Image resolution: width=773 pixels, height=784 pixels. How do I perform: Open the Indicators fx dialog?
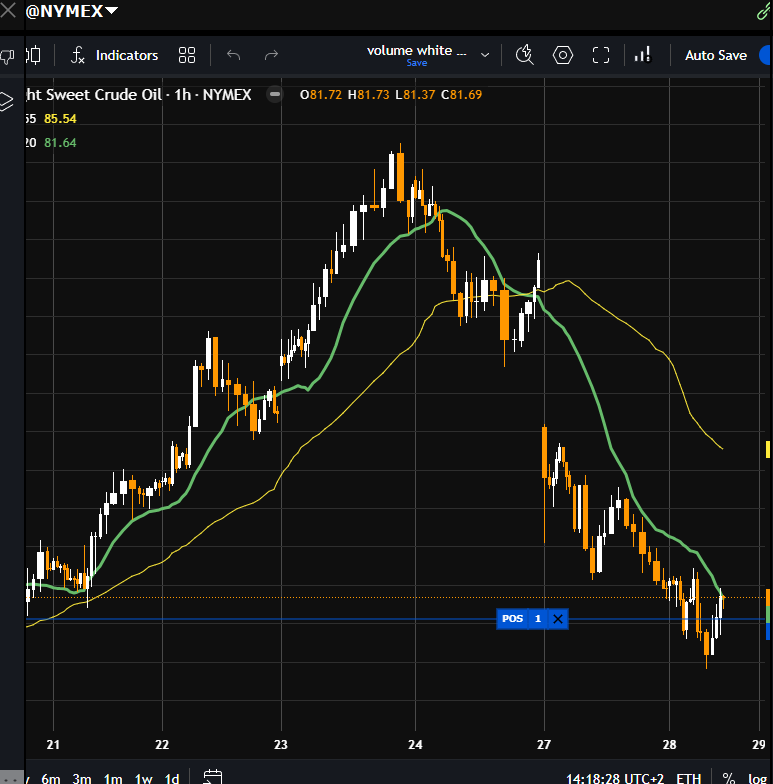(114, 55)
